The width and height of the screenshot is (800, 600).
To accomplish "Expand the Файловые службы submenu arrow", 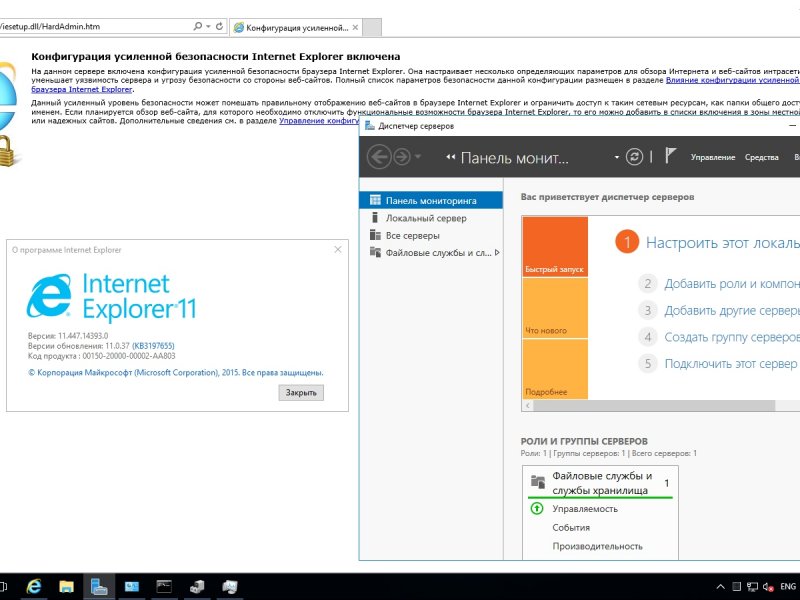I will point(497,253).
